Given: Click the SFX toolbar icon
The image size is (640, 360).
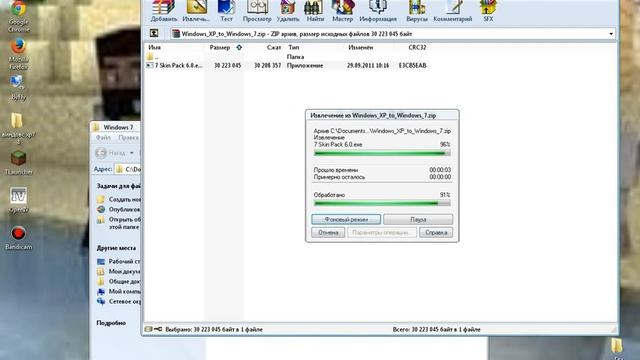Looking at the screenshot, I should click(488, 10).
